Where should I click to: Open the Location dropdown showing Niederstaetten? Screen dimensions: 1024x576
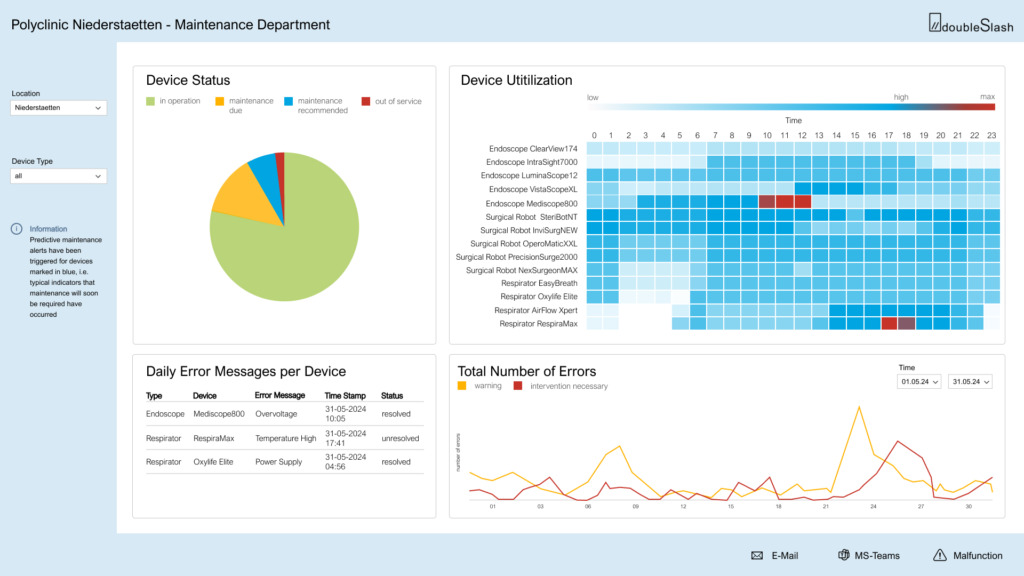pyautogui.click(x=58, y=108)
